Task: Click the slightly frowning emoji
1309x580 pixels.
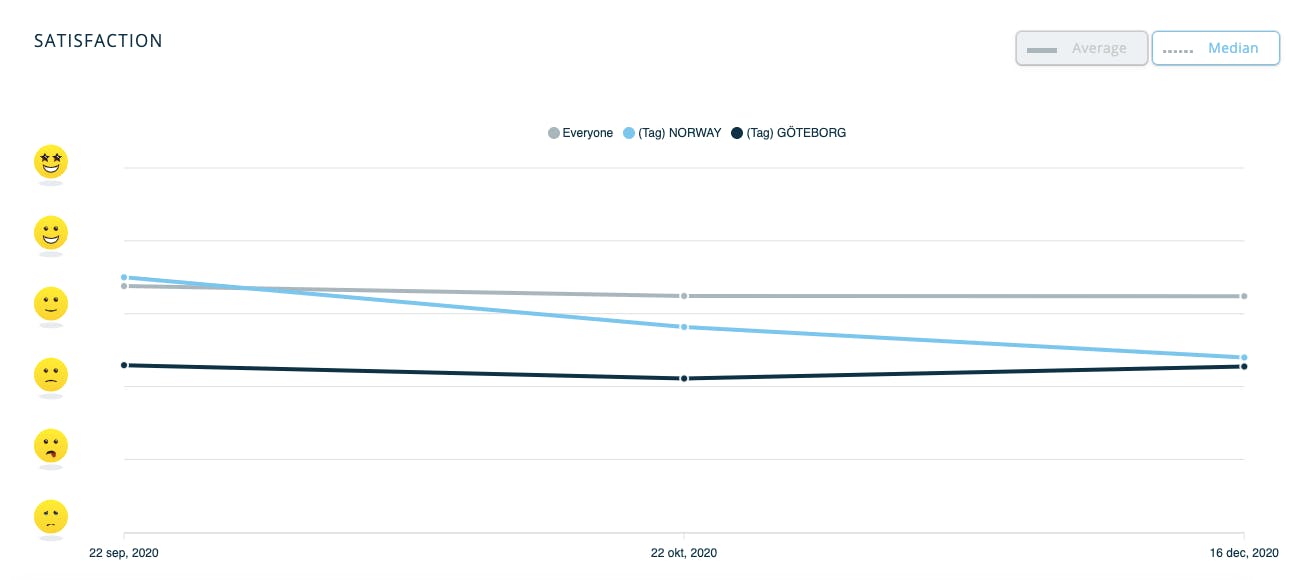Action: click(50, 375)
